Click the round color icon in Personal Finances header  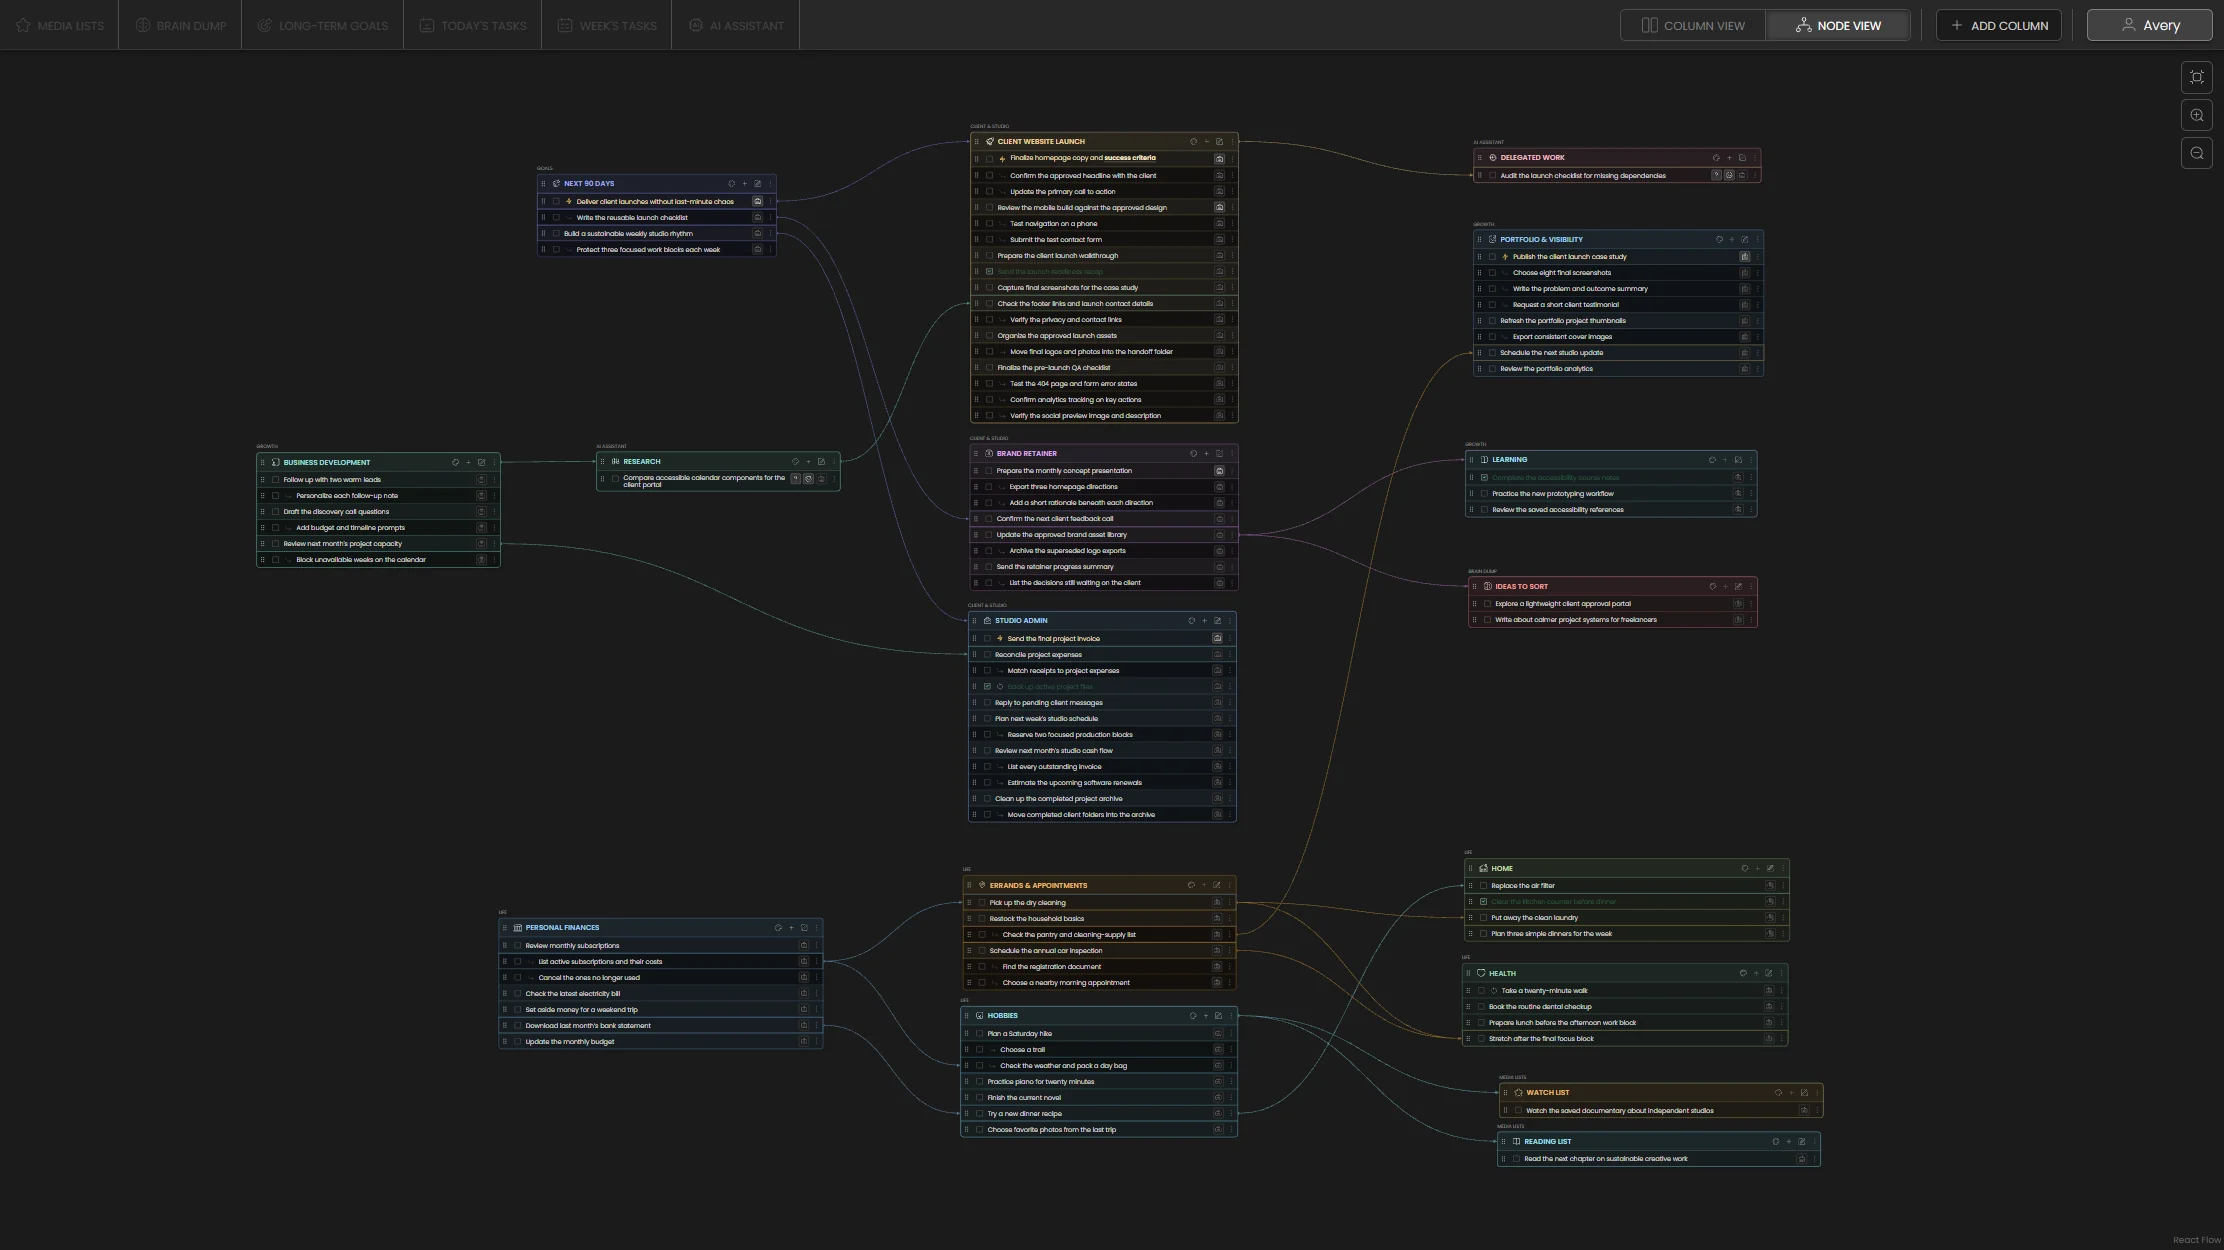(x=778, y=928)
